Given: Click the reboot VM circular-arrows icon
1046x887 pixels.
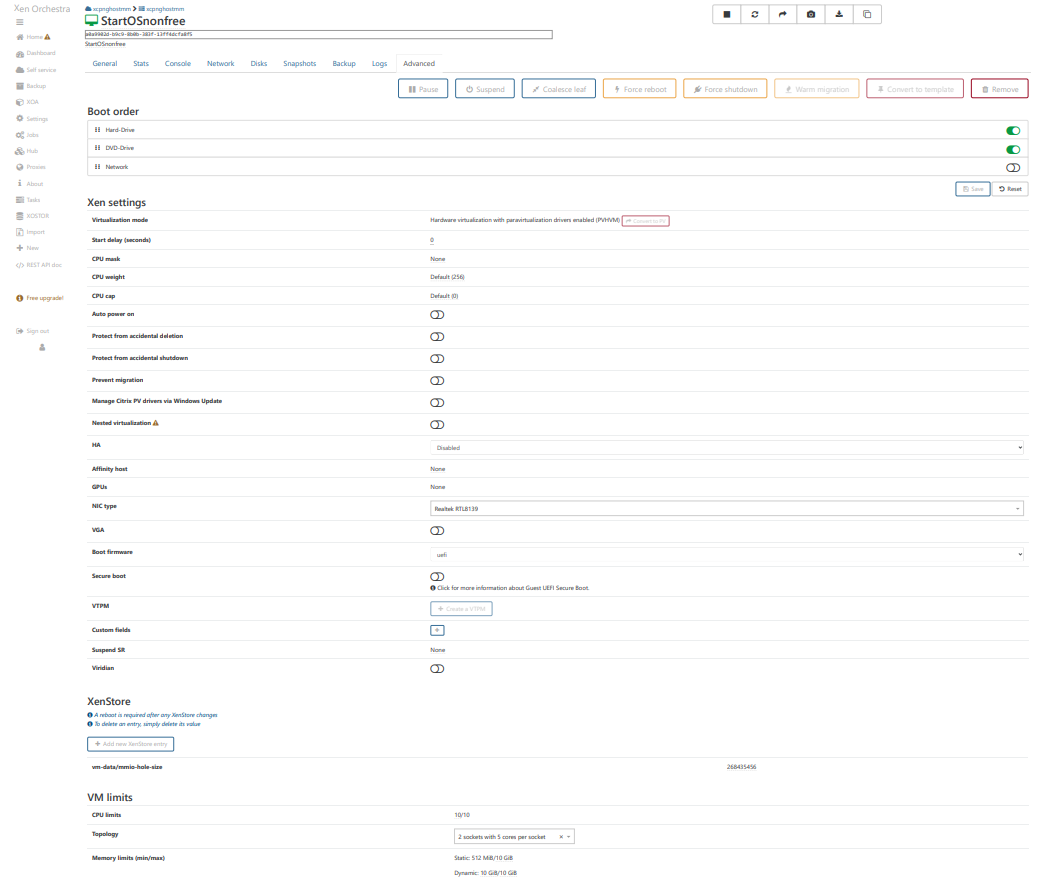Looking at the screenshot, I should (x=755, y=15).
